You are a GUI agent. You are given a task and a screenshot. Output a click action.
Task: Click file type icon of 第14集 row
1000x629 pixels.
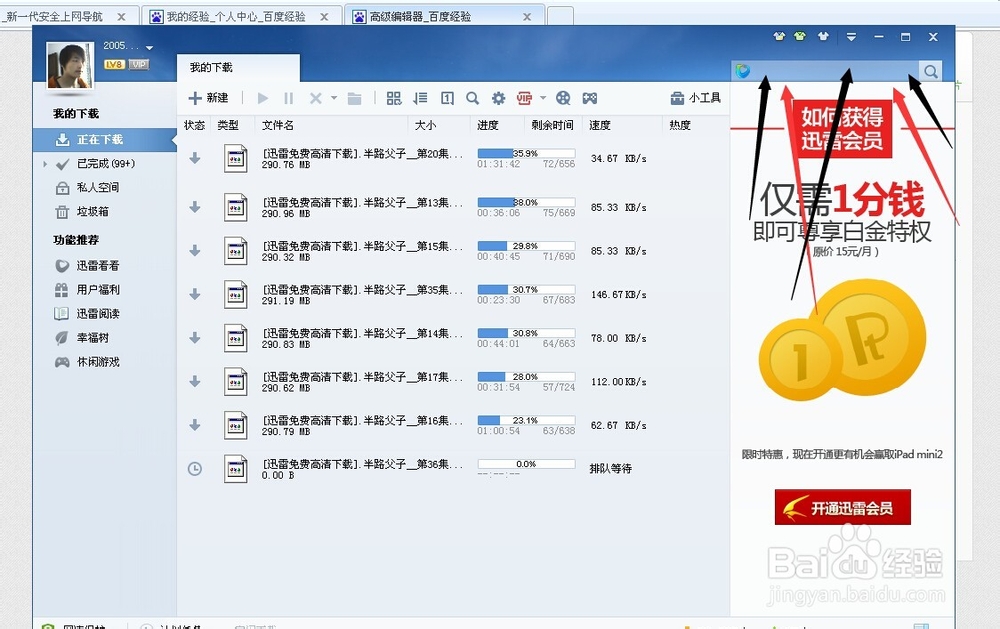(235, 338)
